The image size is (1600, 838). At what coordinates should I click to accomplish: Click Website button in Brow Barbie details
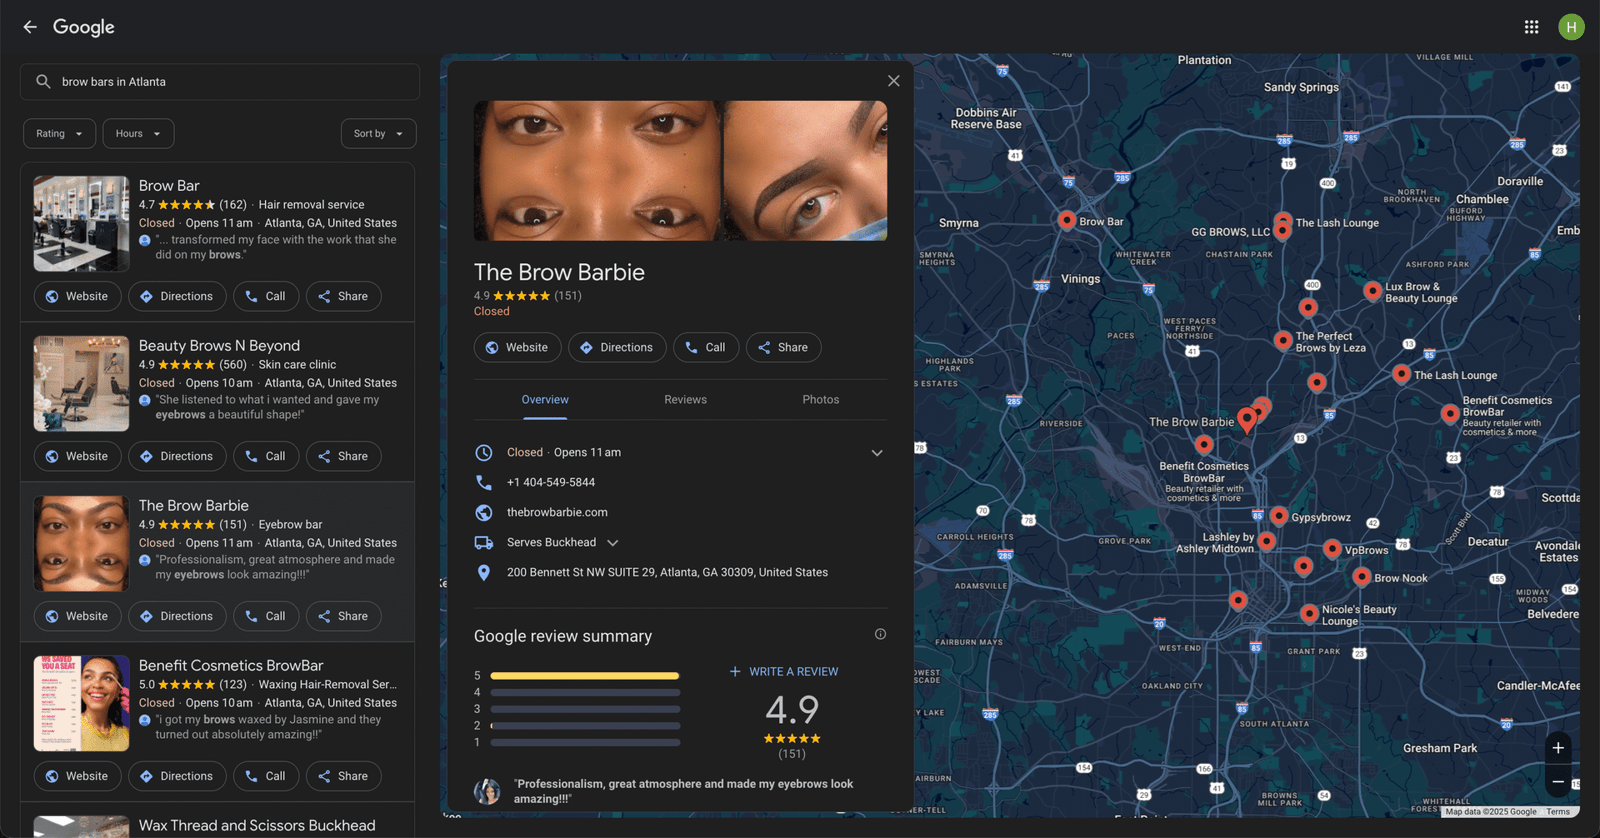pos(517,347)
